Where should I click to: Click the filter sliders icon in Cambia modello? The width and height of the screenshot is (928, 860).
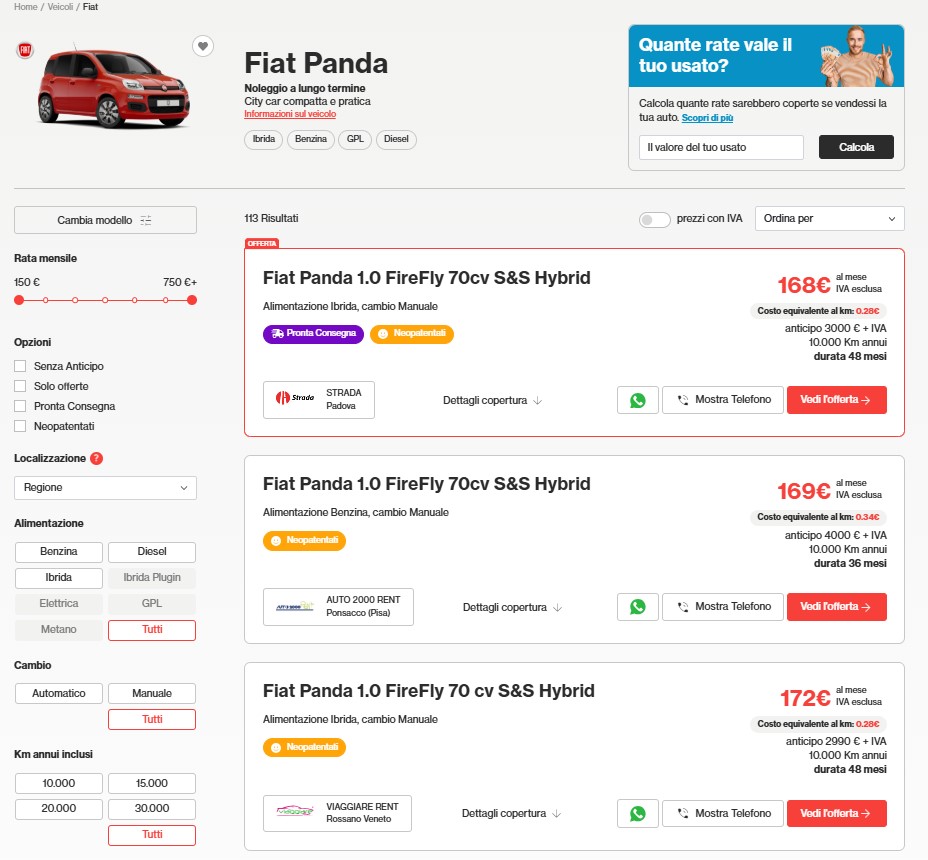pos(146,220)
